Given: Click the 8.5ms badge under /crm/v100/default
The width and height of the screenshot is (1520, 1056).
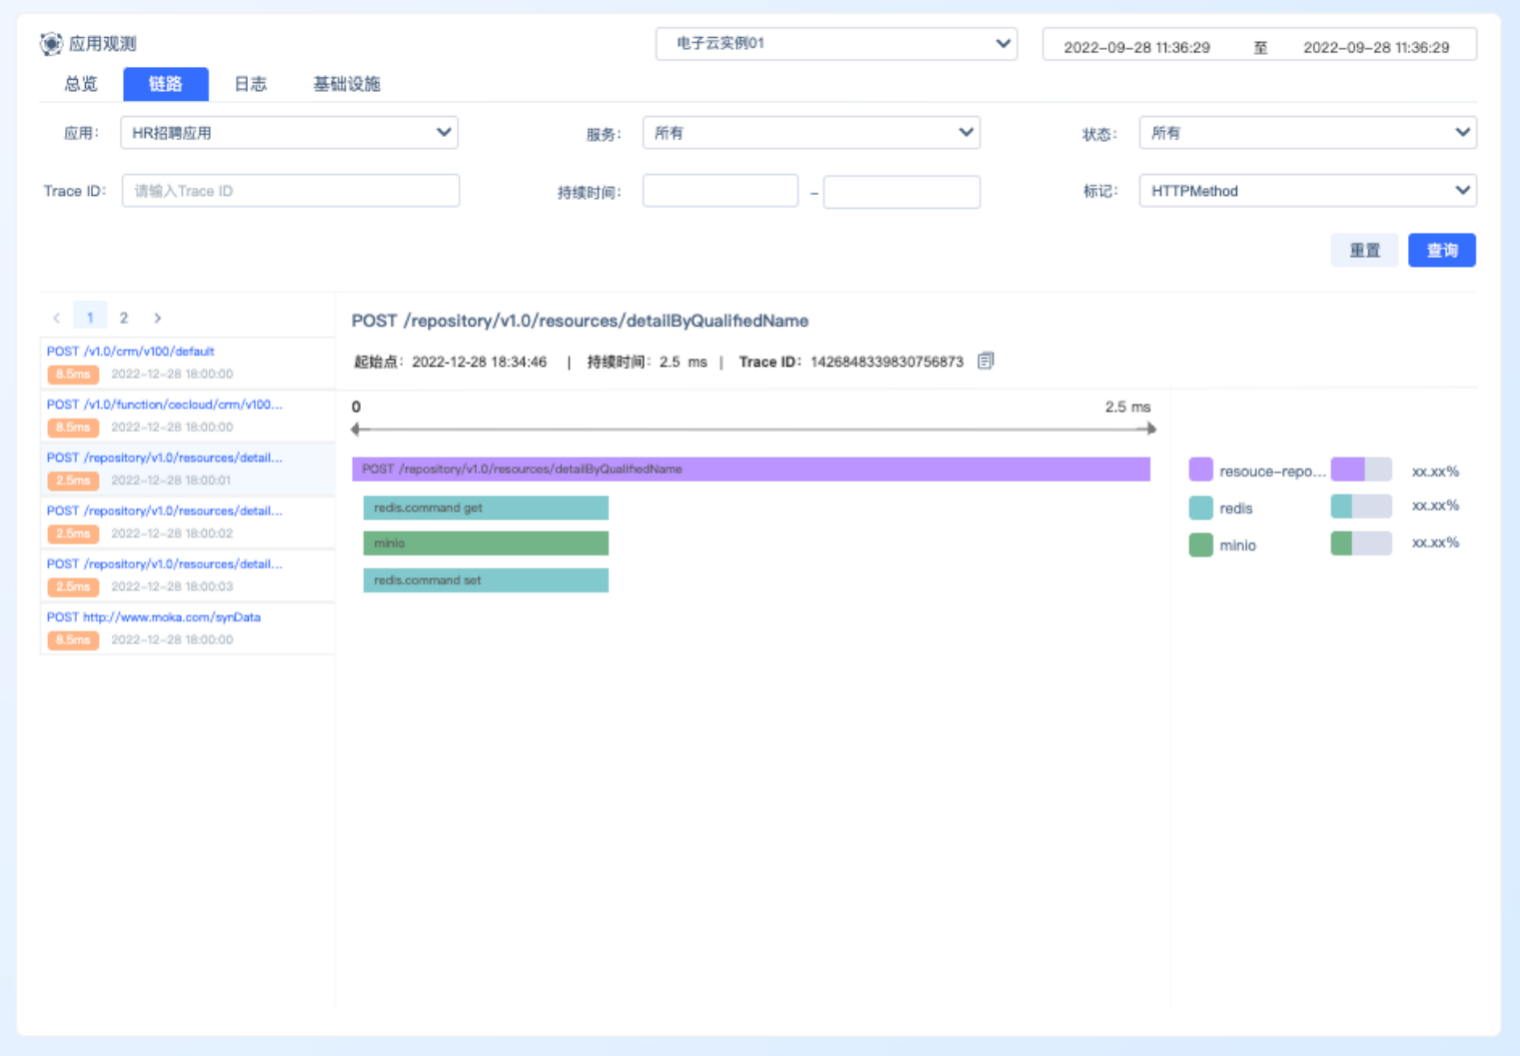Looking at the screenshot, I should pyautogui.click(x=73, y=374).
